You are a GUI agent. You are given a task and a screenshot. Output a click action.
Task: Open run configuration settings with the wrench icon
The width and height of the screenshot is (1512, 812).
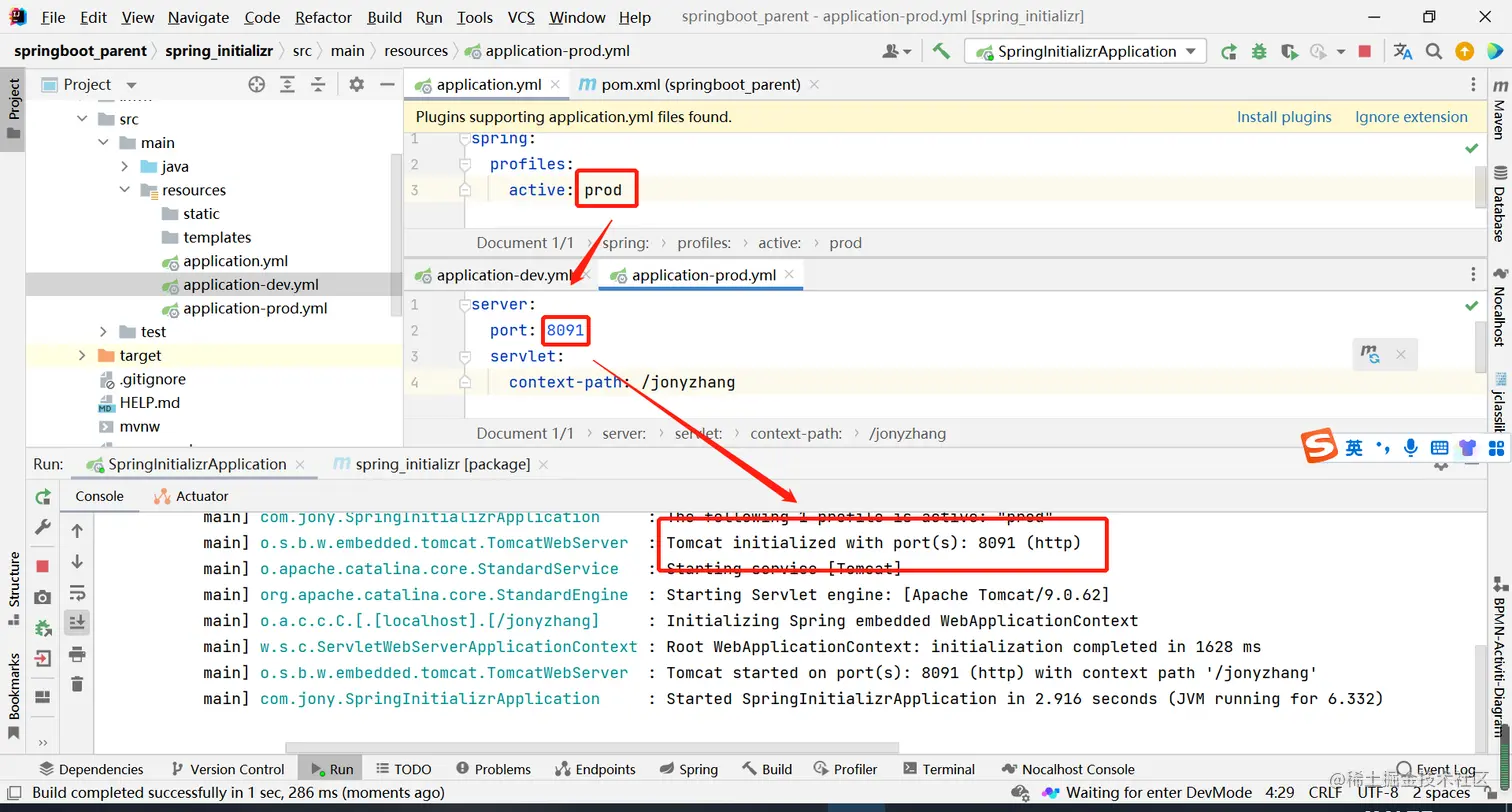point(43,527)
